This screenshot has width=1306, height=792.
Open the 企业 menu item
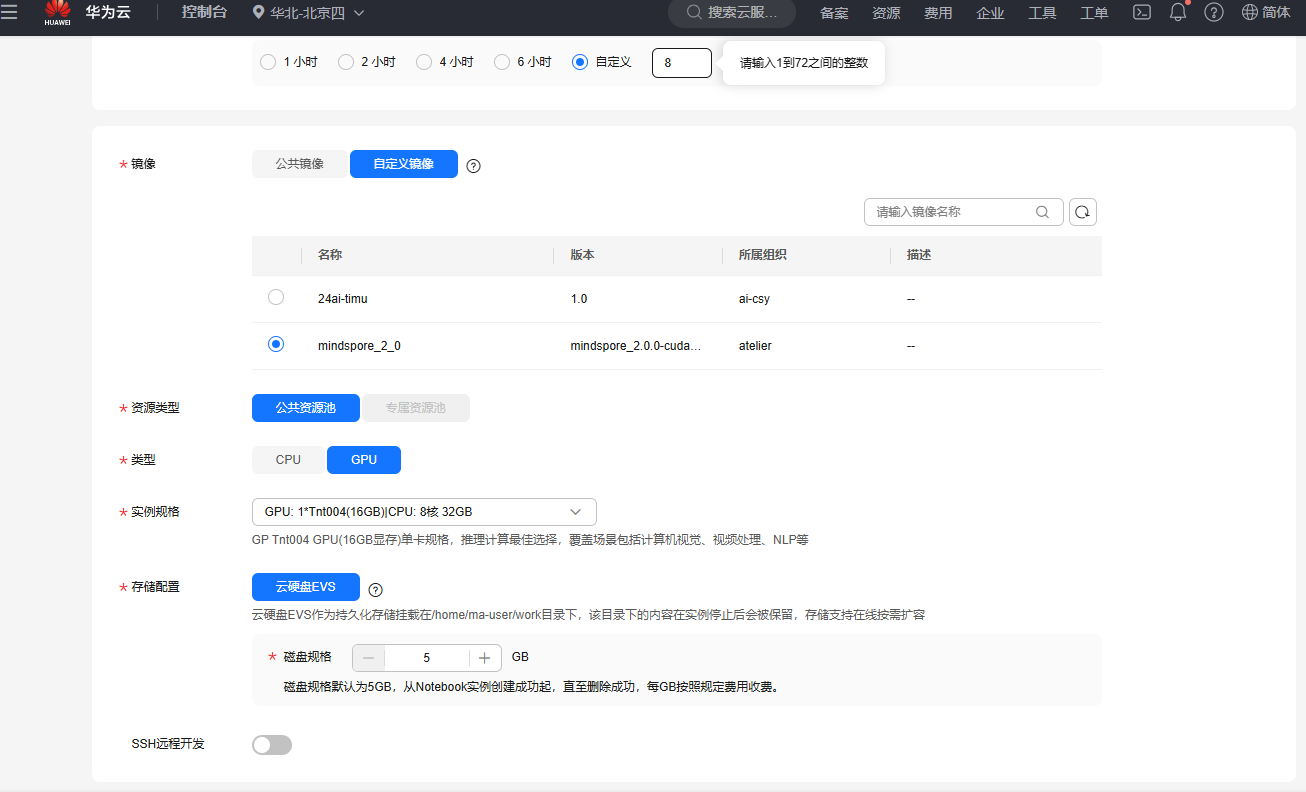(x=990, y=13)
